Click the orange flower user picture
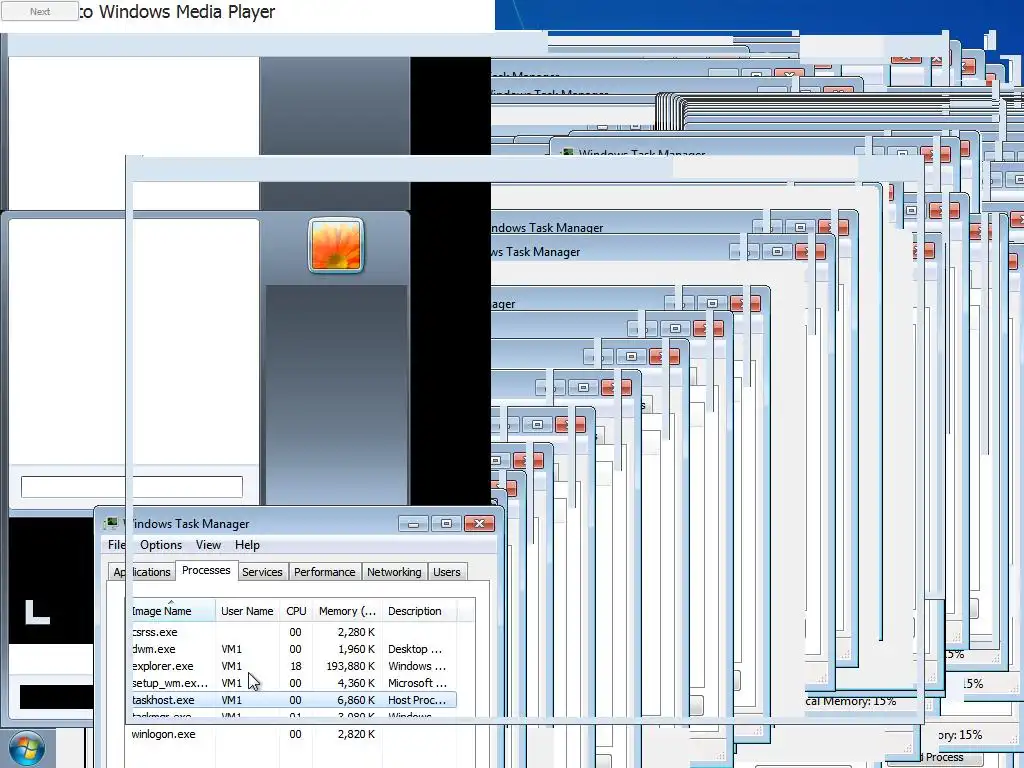Viewport: 1024px width, 768px height. [x=336, y=246]
